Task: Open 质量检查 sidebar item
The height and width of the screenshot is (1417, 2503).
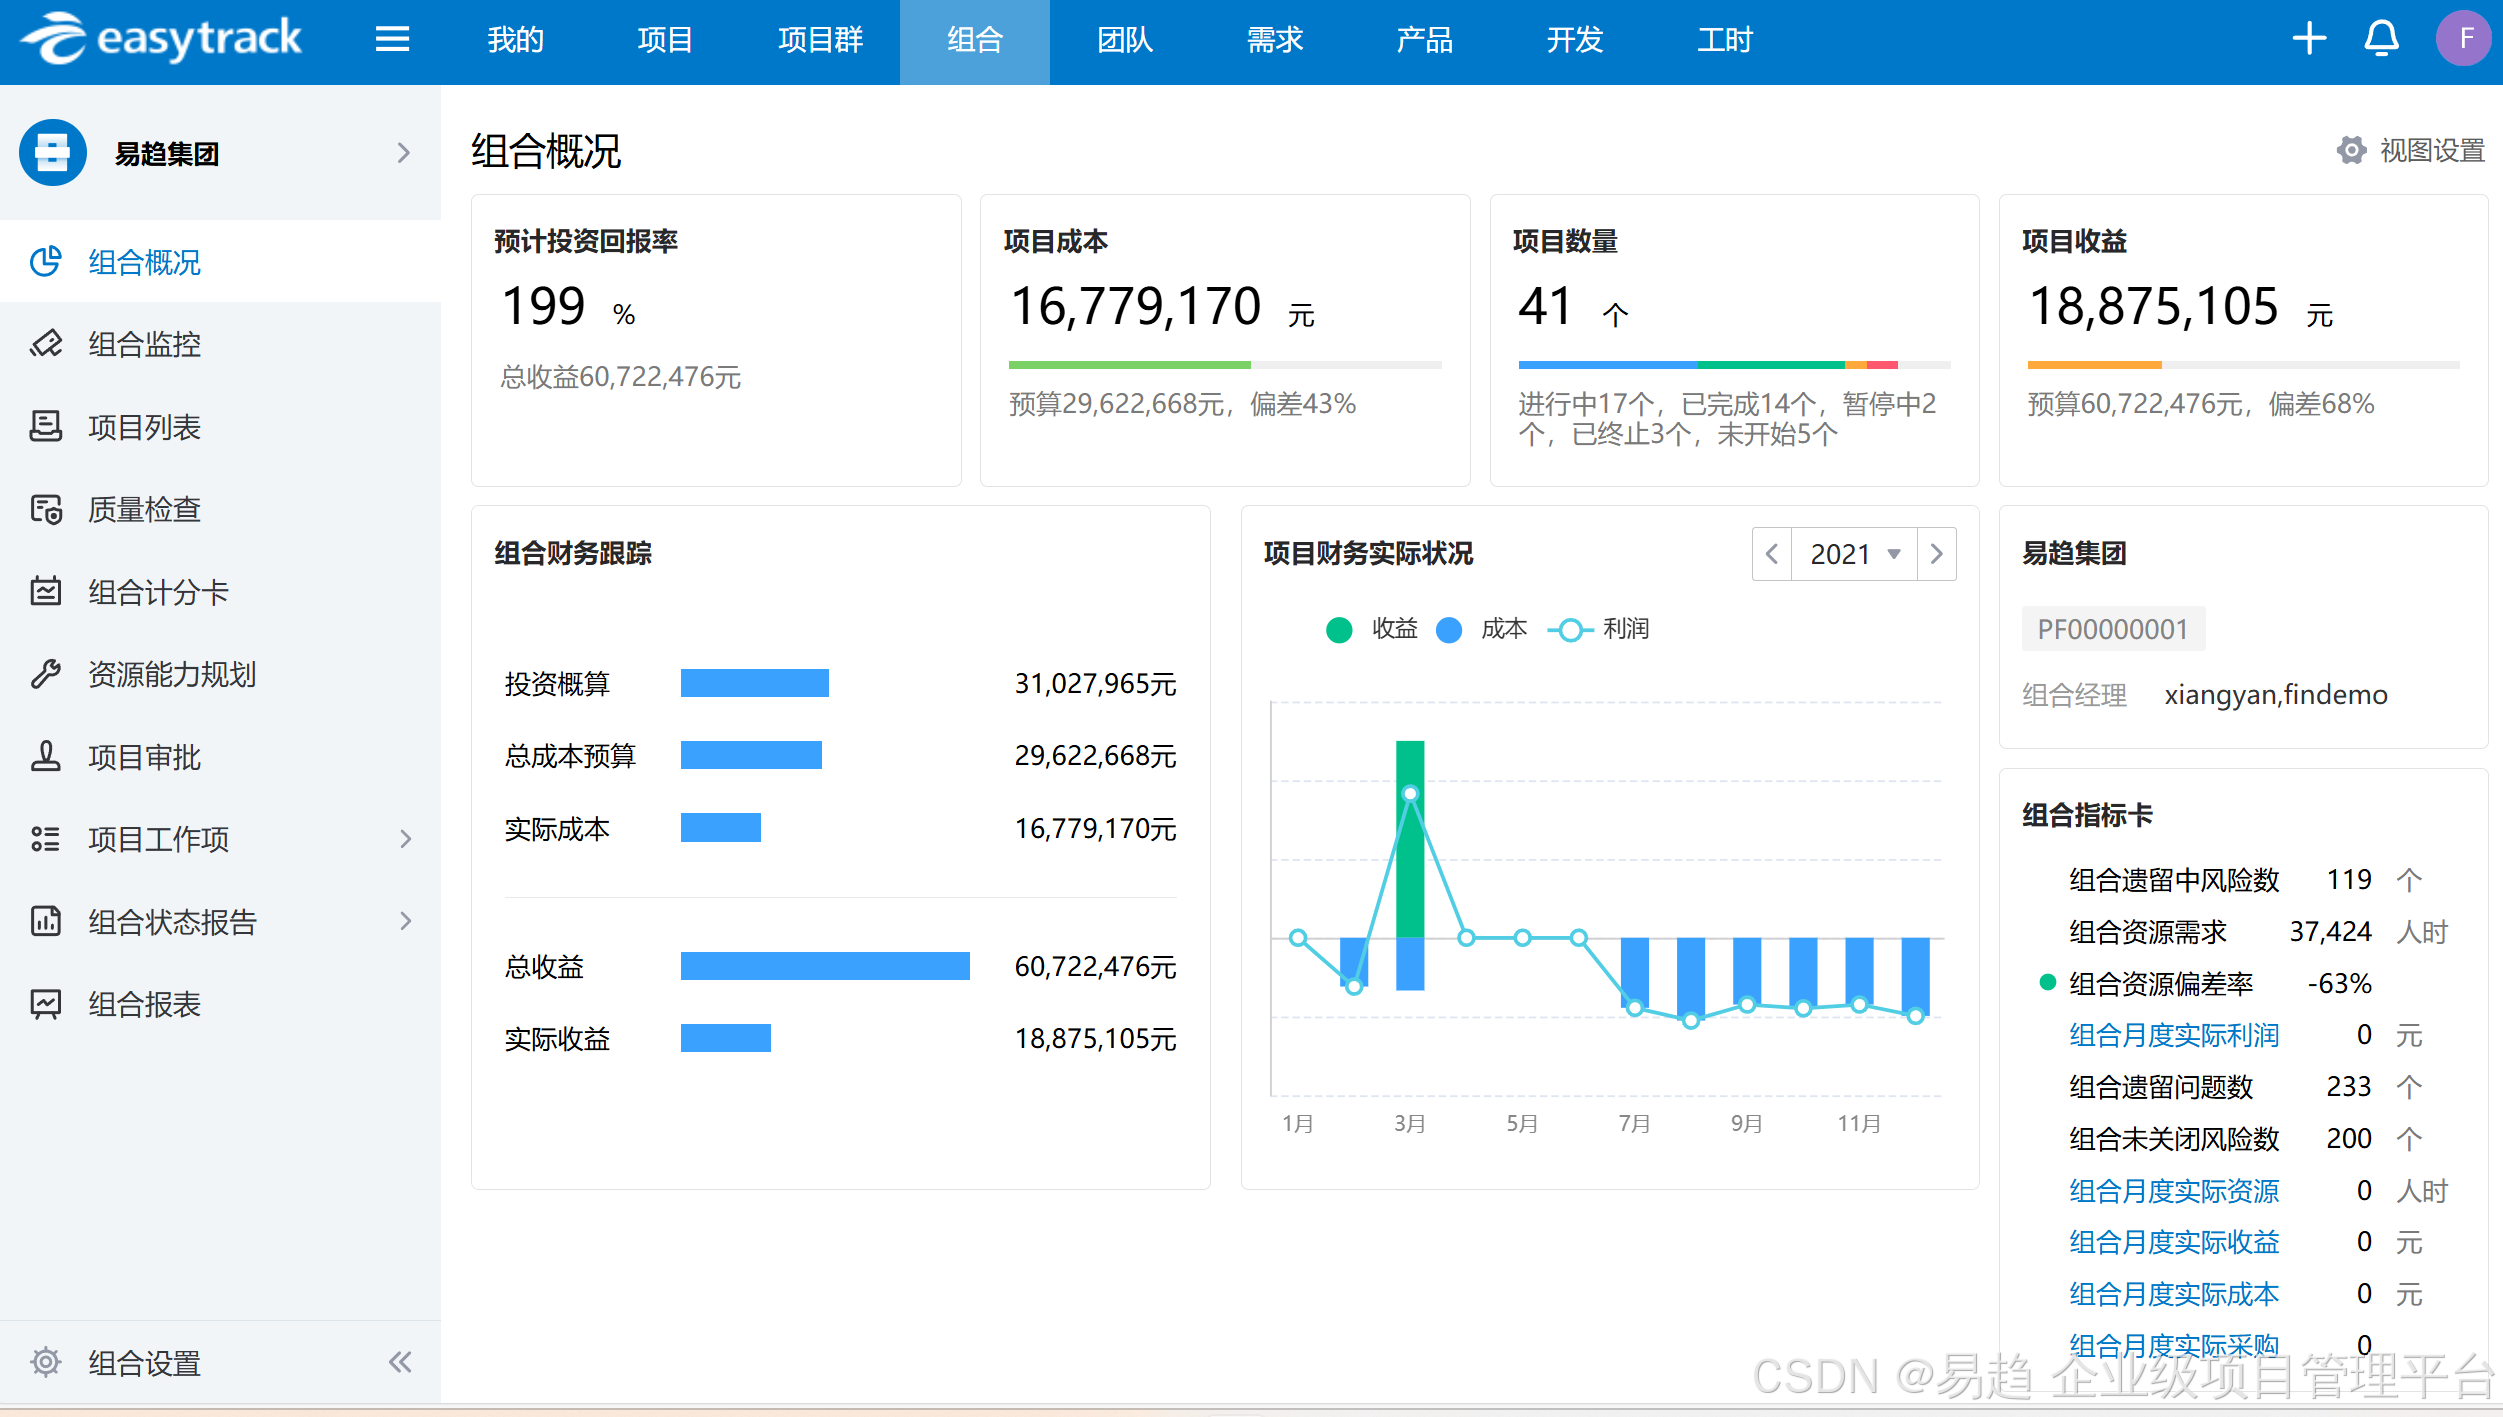Action: coord(144,510)
